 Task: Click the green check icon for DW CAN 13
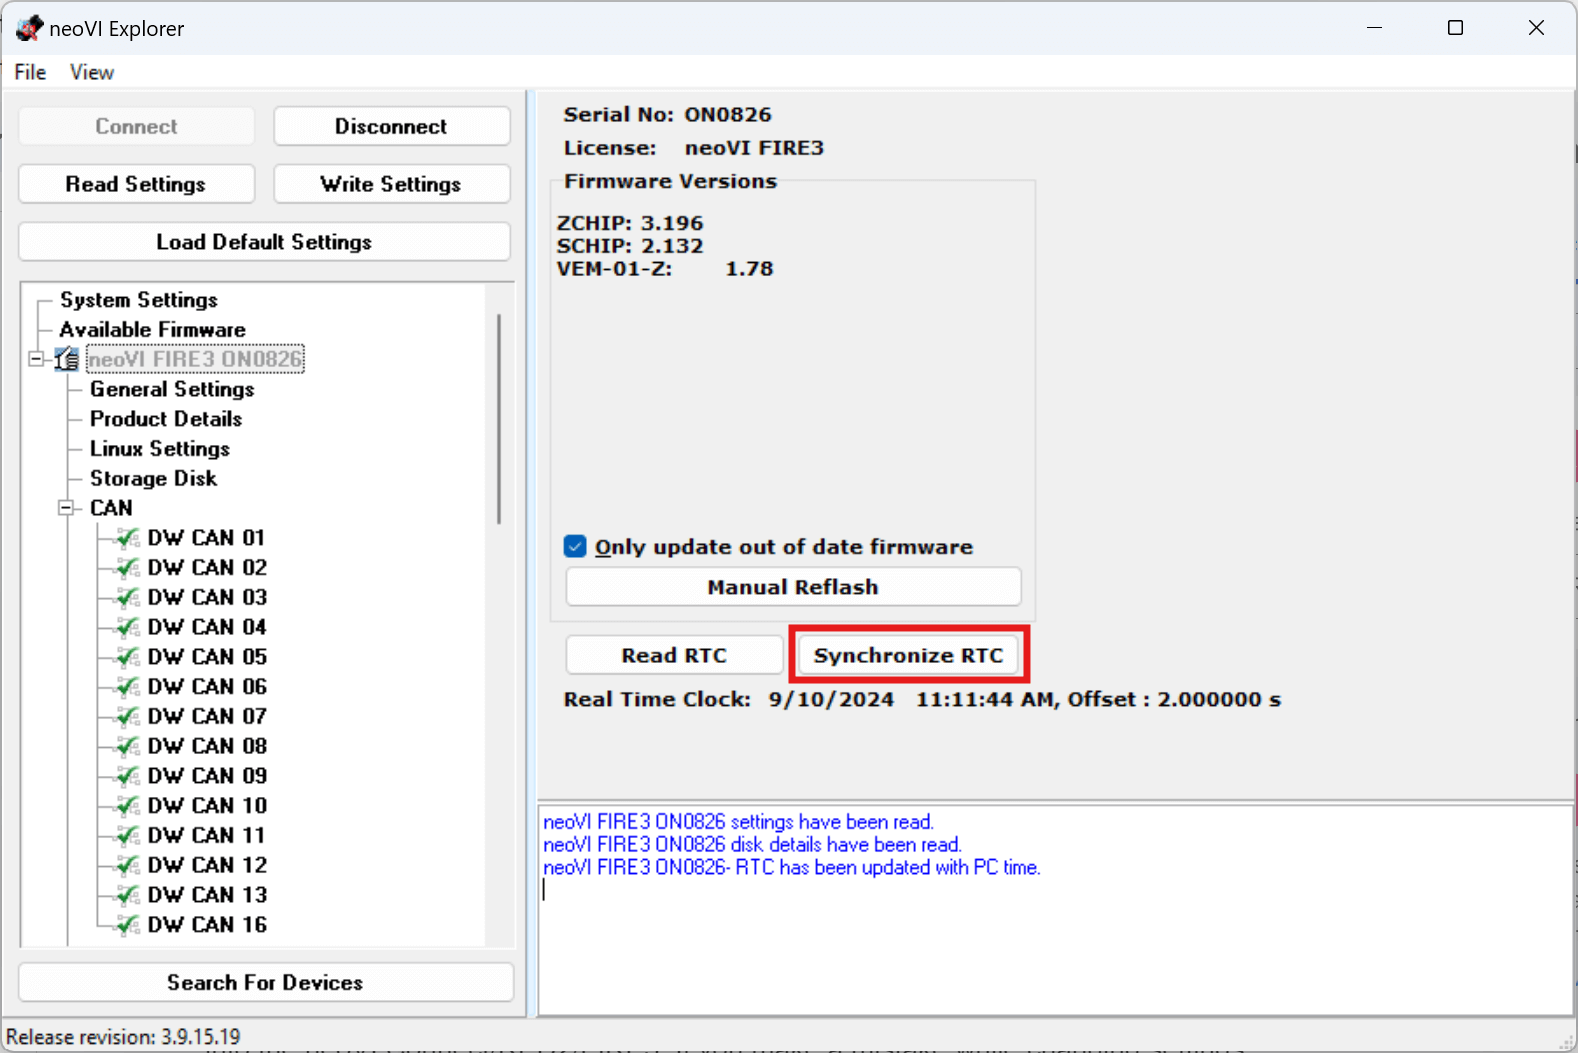(x=127, y=895)
